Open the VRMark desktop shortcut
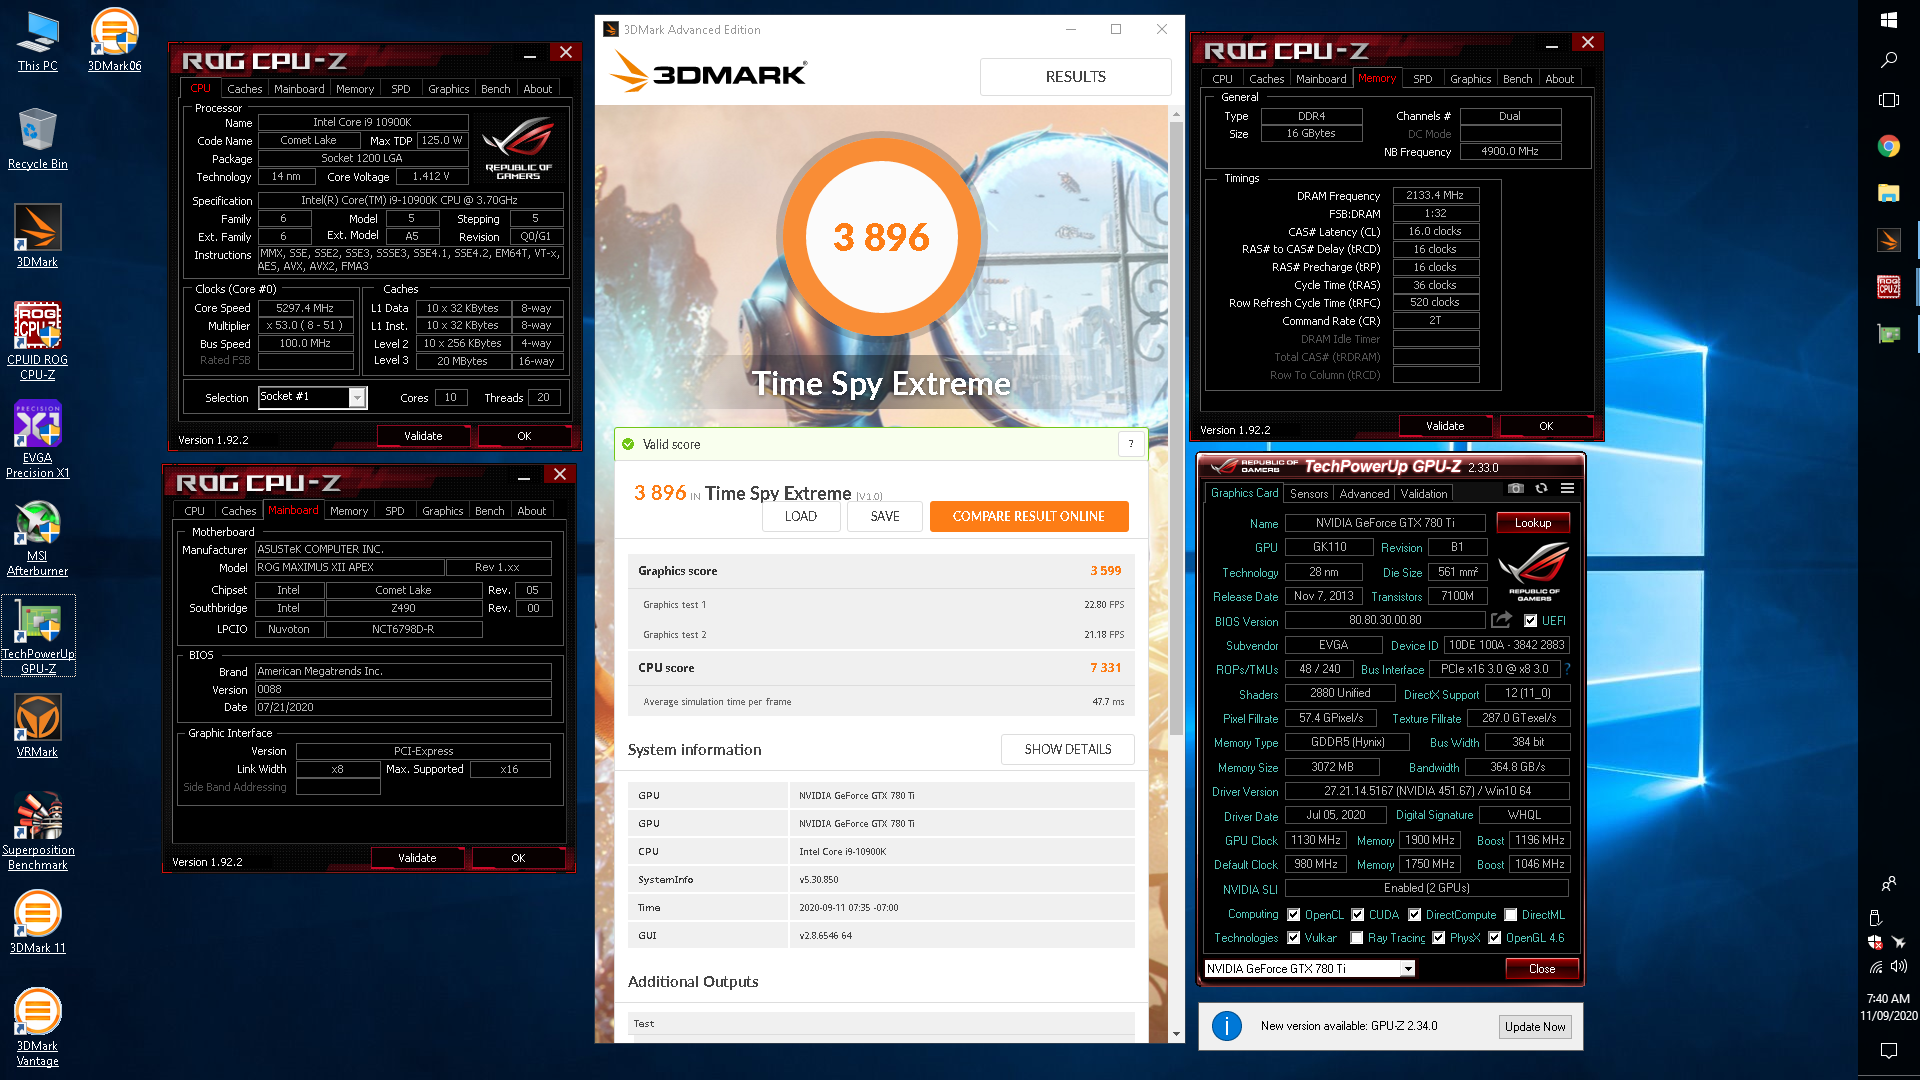This screenshot has height=1080, width=1920. tap(38, 726)
